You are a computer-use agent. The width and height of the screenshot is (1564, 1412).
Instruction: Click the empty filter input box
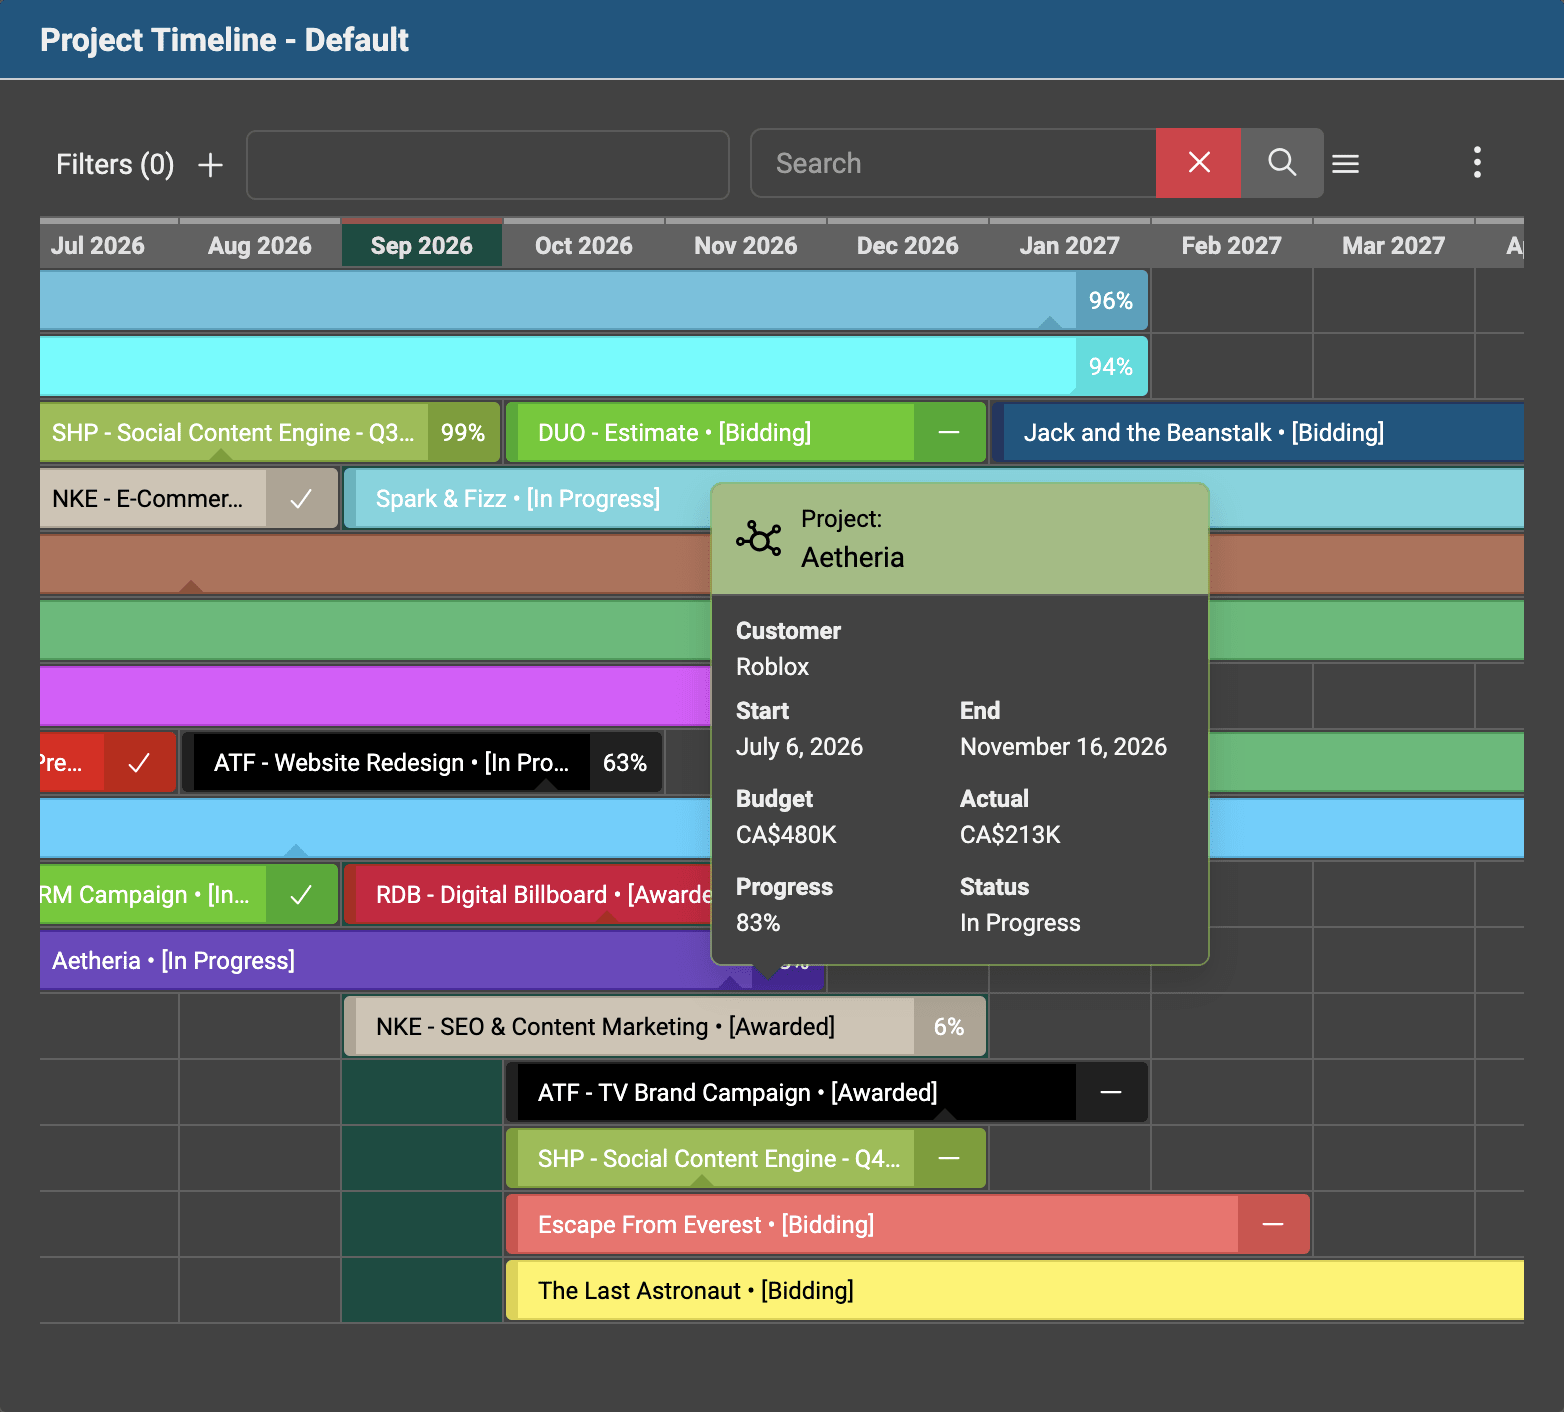click(x=488, y=165)
